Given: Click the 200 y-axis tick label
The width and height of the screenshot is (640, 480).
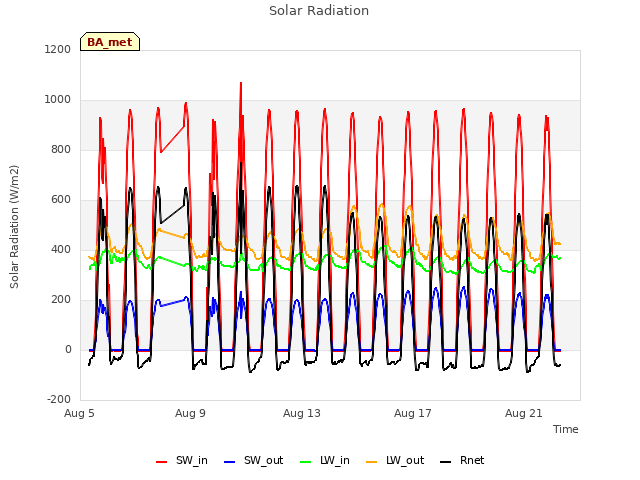Looking at the screenshot, I should pos(61,299).
